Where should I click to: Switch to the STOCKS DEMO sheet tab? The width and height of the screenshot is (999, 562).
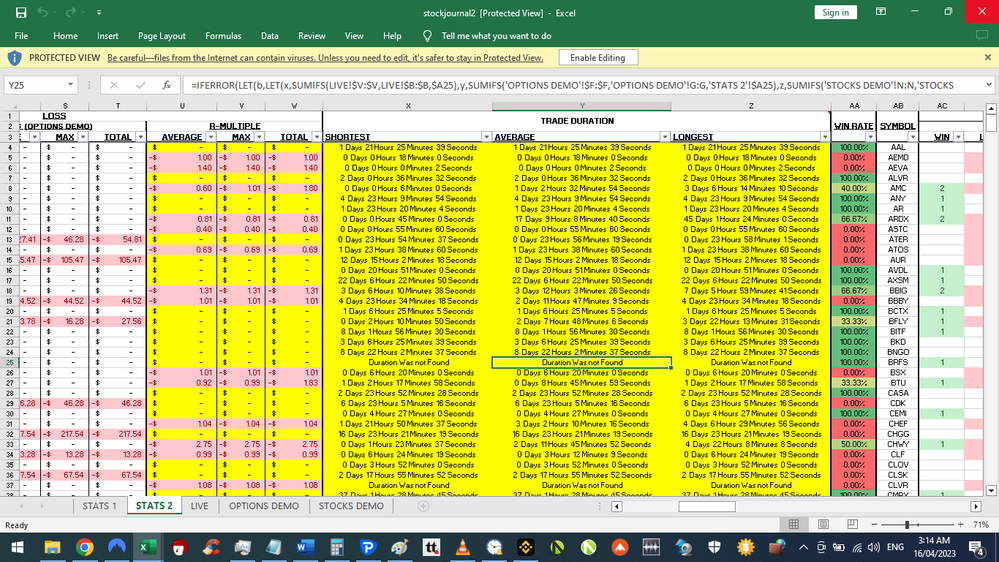pos(350,506)
